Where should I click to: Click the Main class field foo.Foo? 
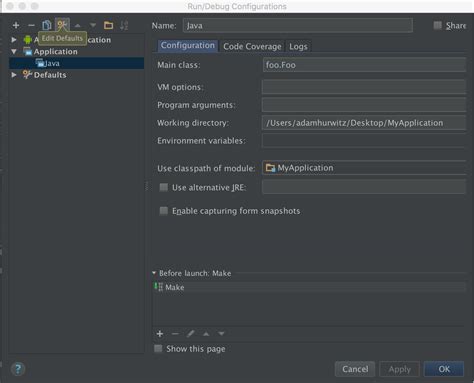coord(364,65)
